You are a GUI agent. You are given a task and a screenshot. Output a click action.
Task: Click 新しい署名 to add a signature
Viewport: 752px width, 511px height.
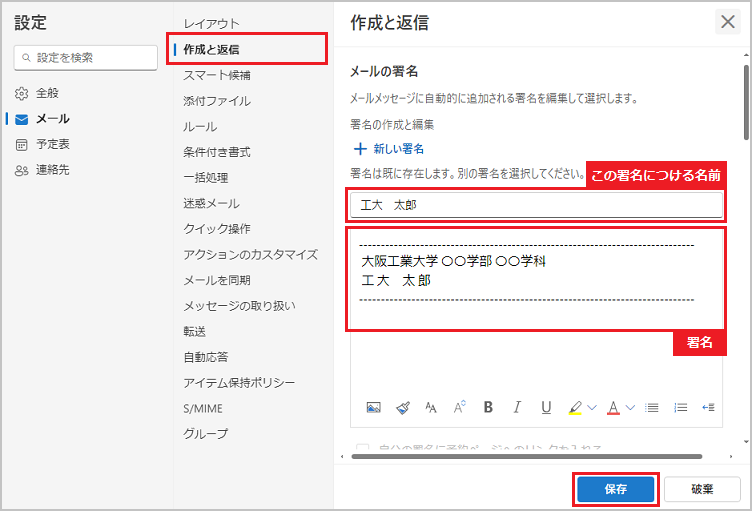(389, 148)
